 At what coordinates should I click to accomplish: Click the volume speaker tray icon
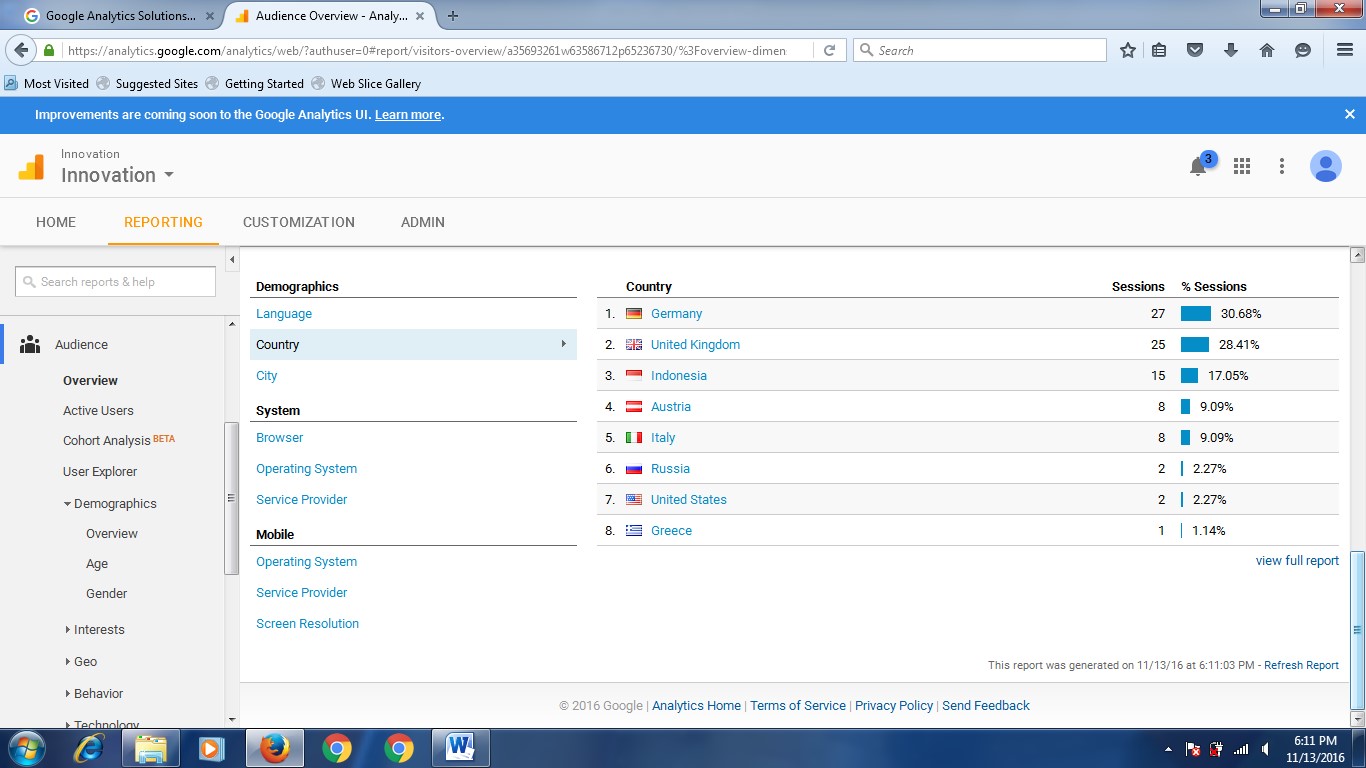point(1266,749)
